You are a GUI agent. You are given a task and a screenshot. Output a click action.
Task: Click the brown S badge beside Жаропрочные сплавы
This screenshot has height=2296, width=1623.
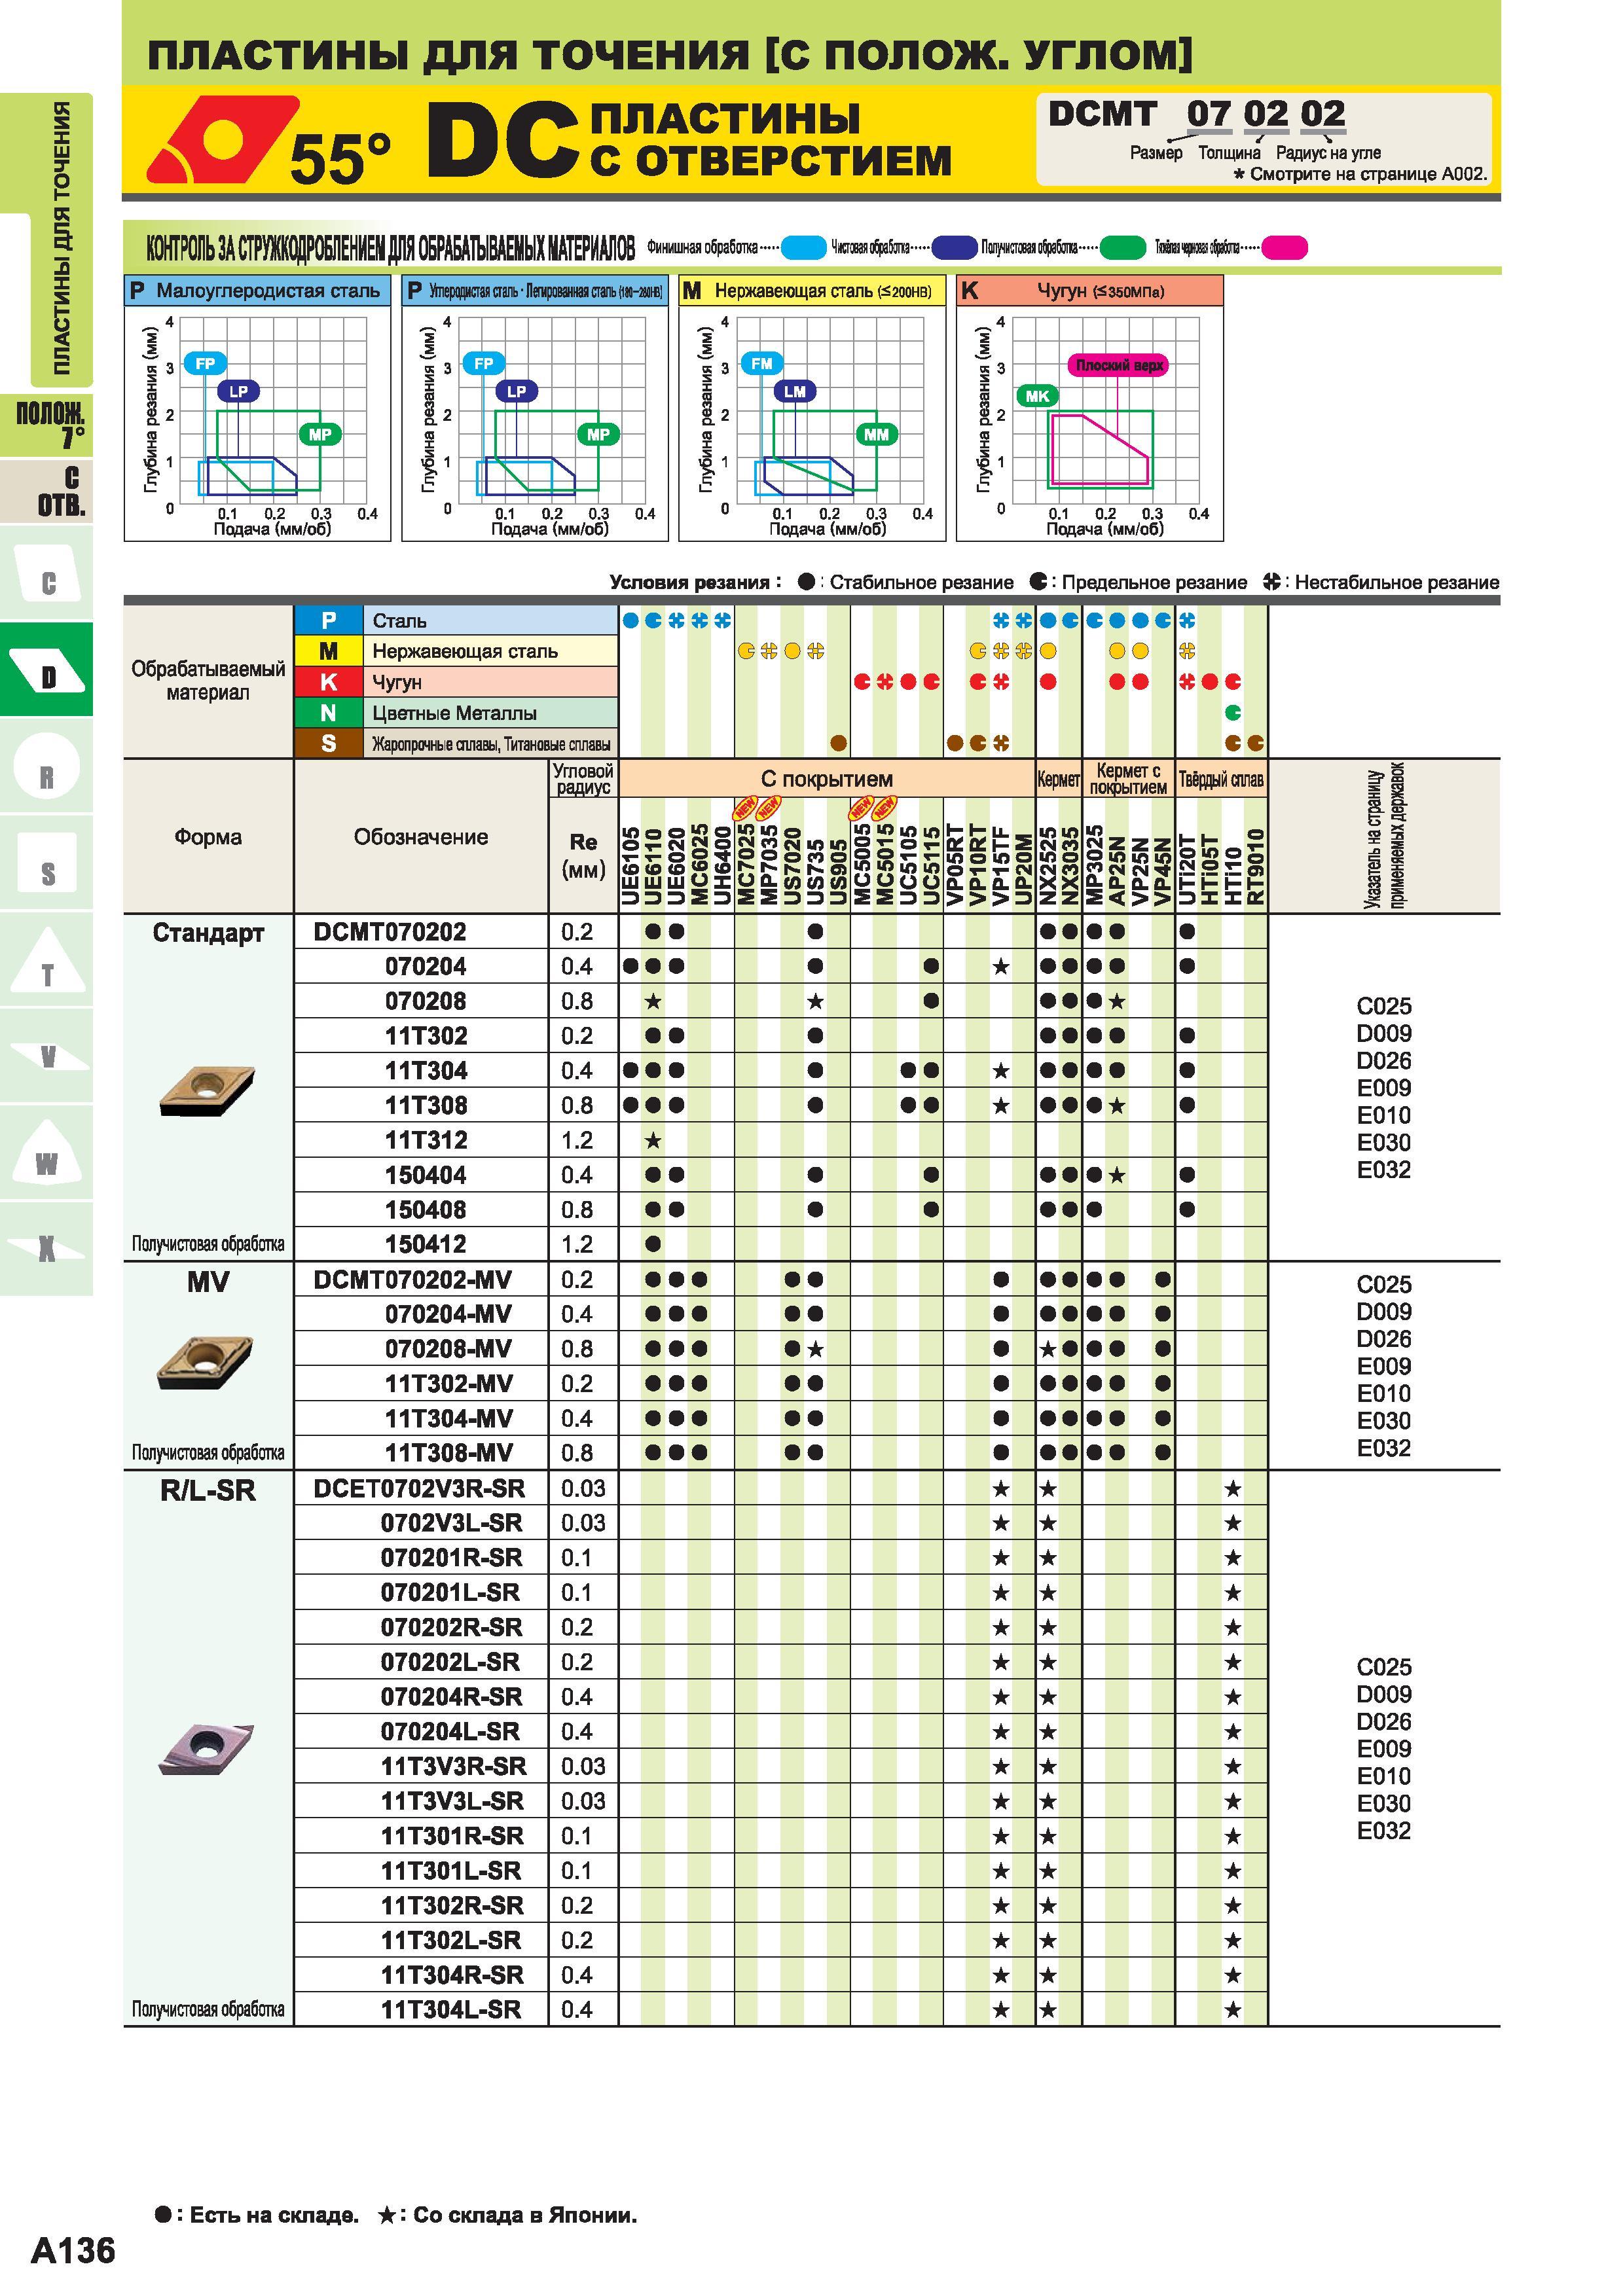(328, 743)
